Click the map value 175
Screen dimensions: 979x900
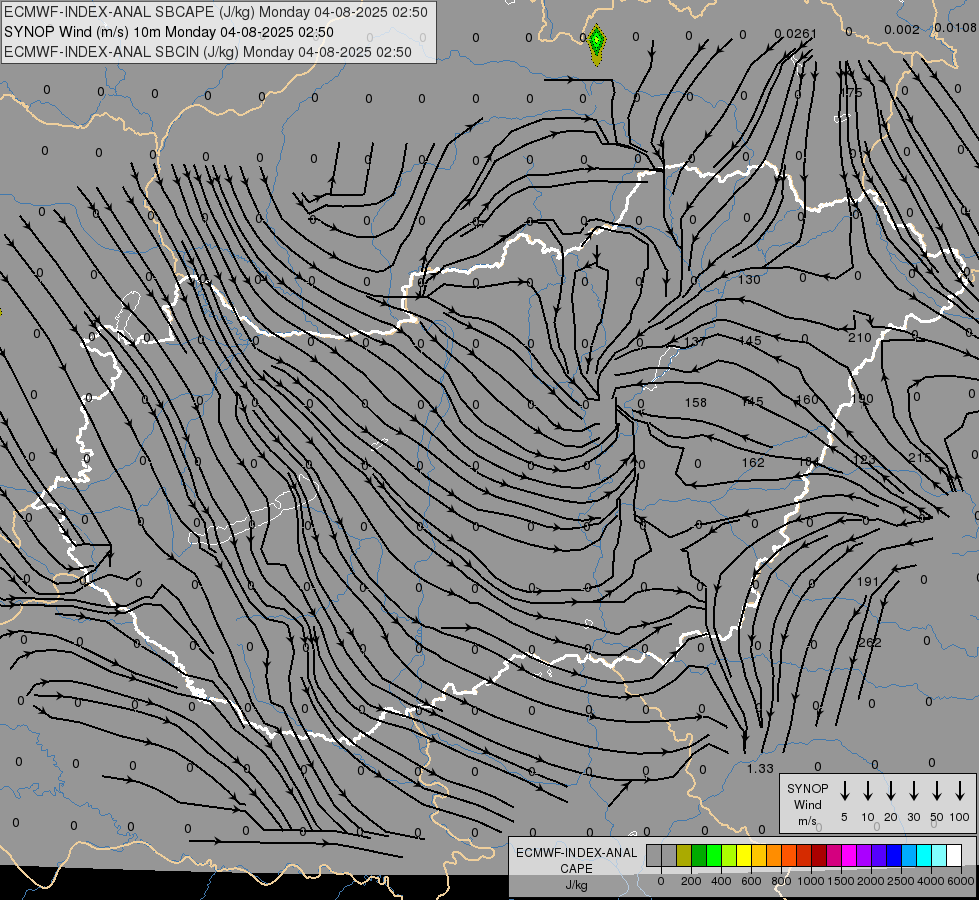[851, 92]
